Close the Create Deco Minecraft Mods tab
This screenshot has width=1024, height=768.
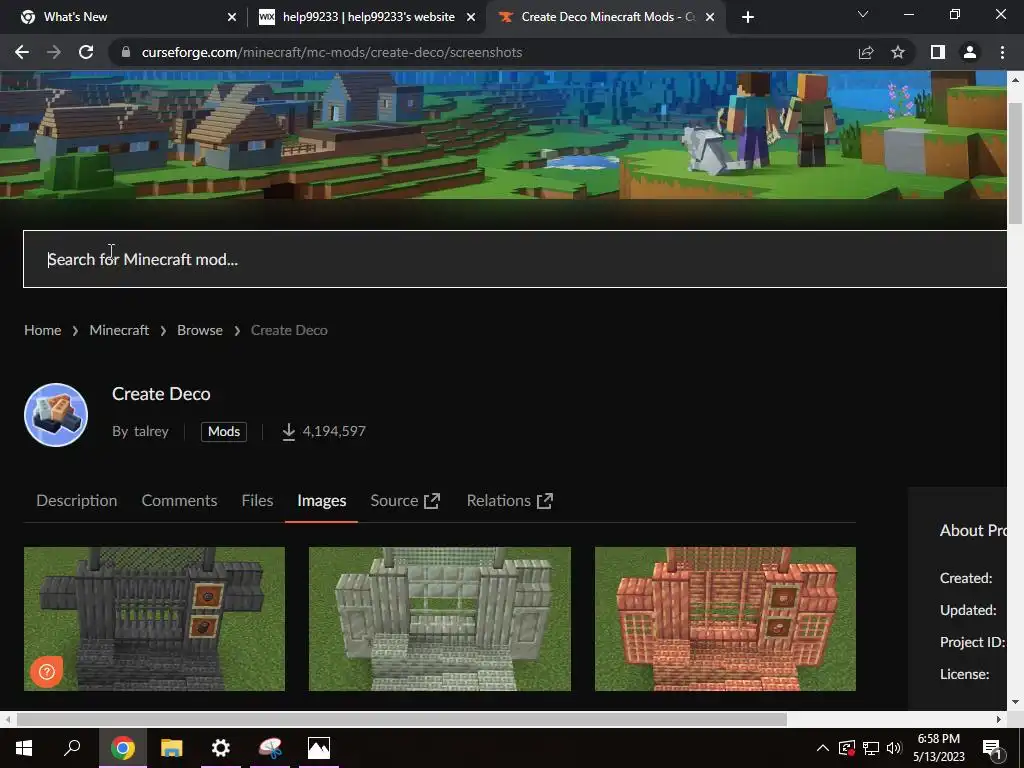pos(710,17)
